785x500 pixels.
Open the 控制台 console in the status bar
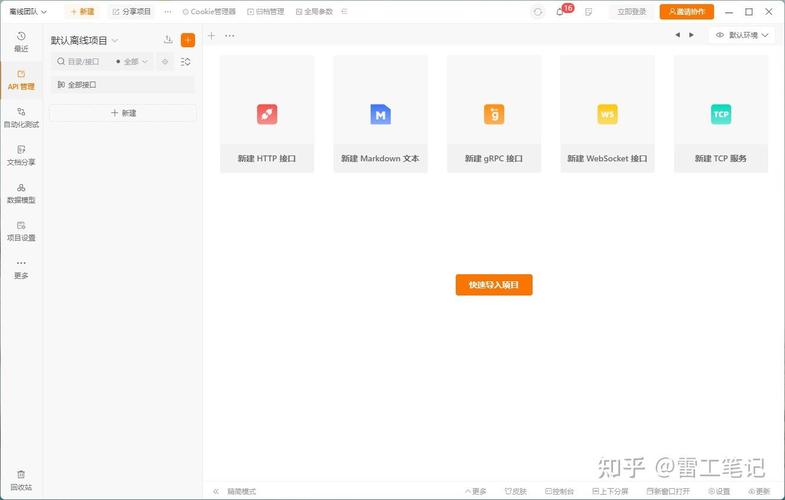(x=559, y=491)
